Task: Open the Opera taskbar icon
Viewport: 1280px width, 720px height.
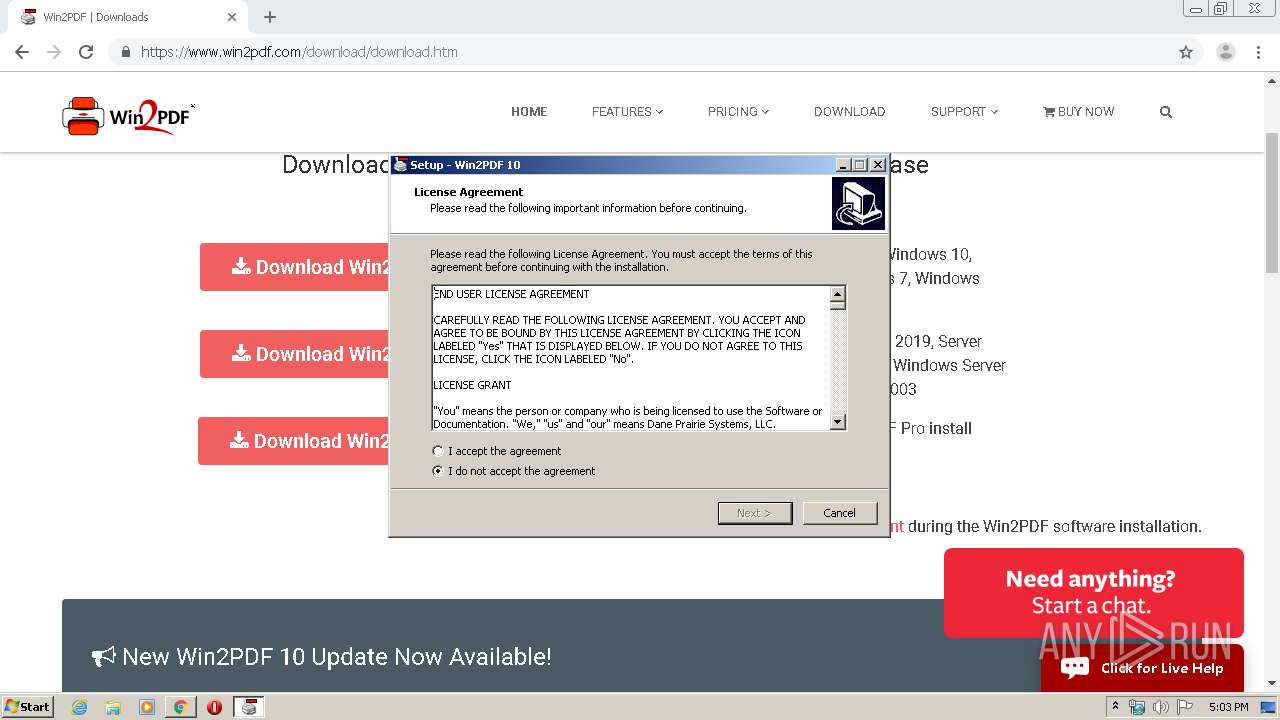Action: pos(214,707)
